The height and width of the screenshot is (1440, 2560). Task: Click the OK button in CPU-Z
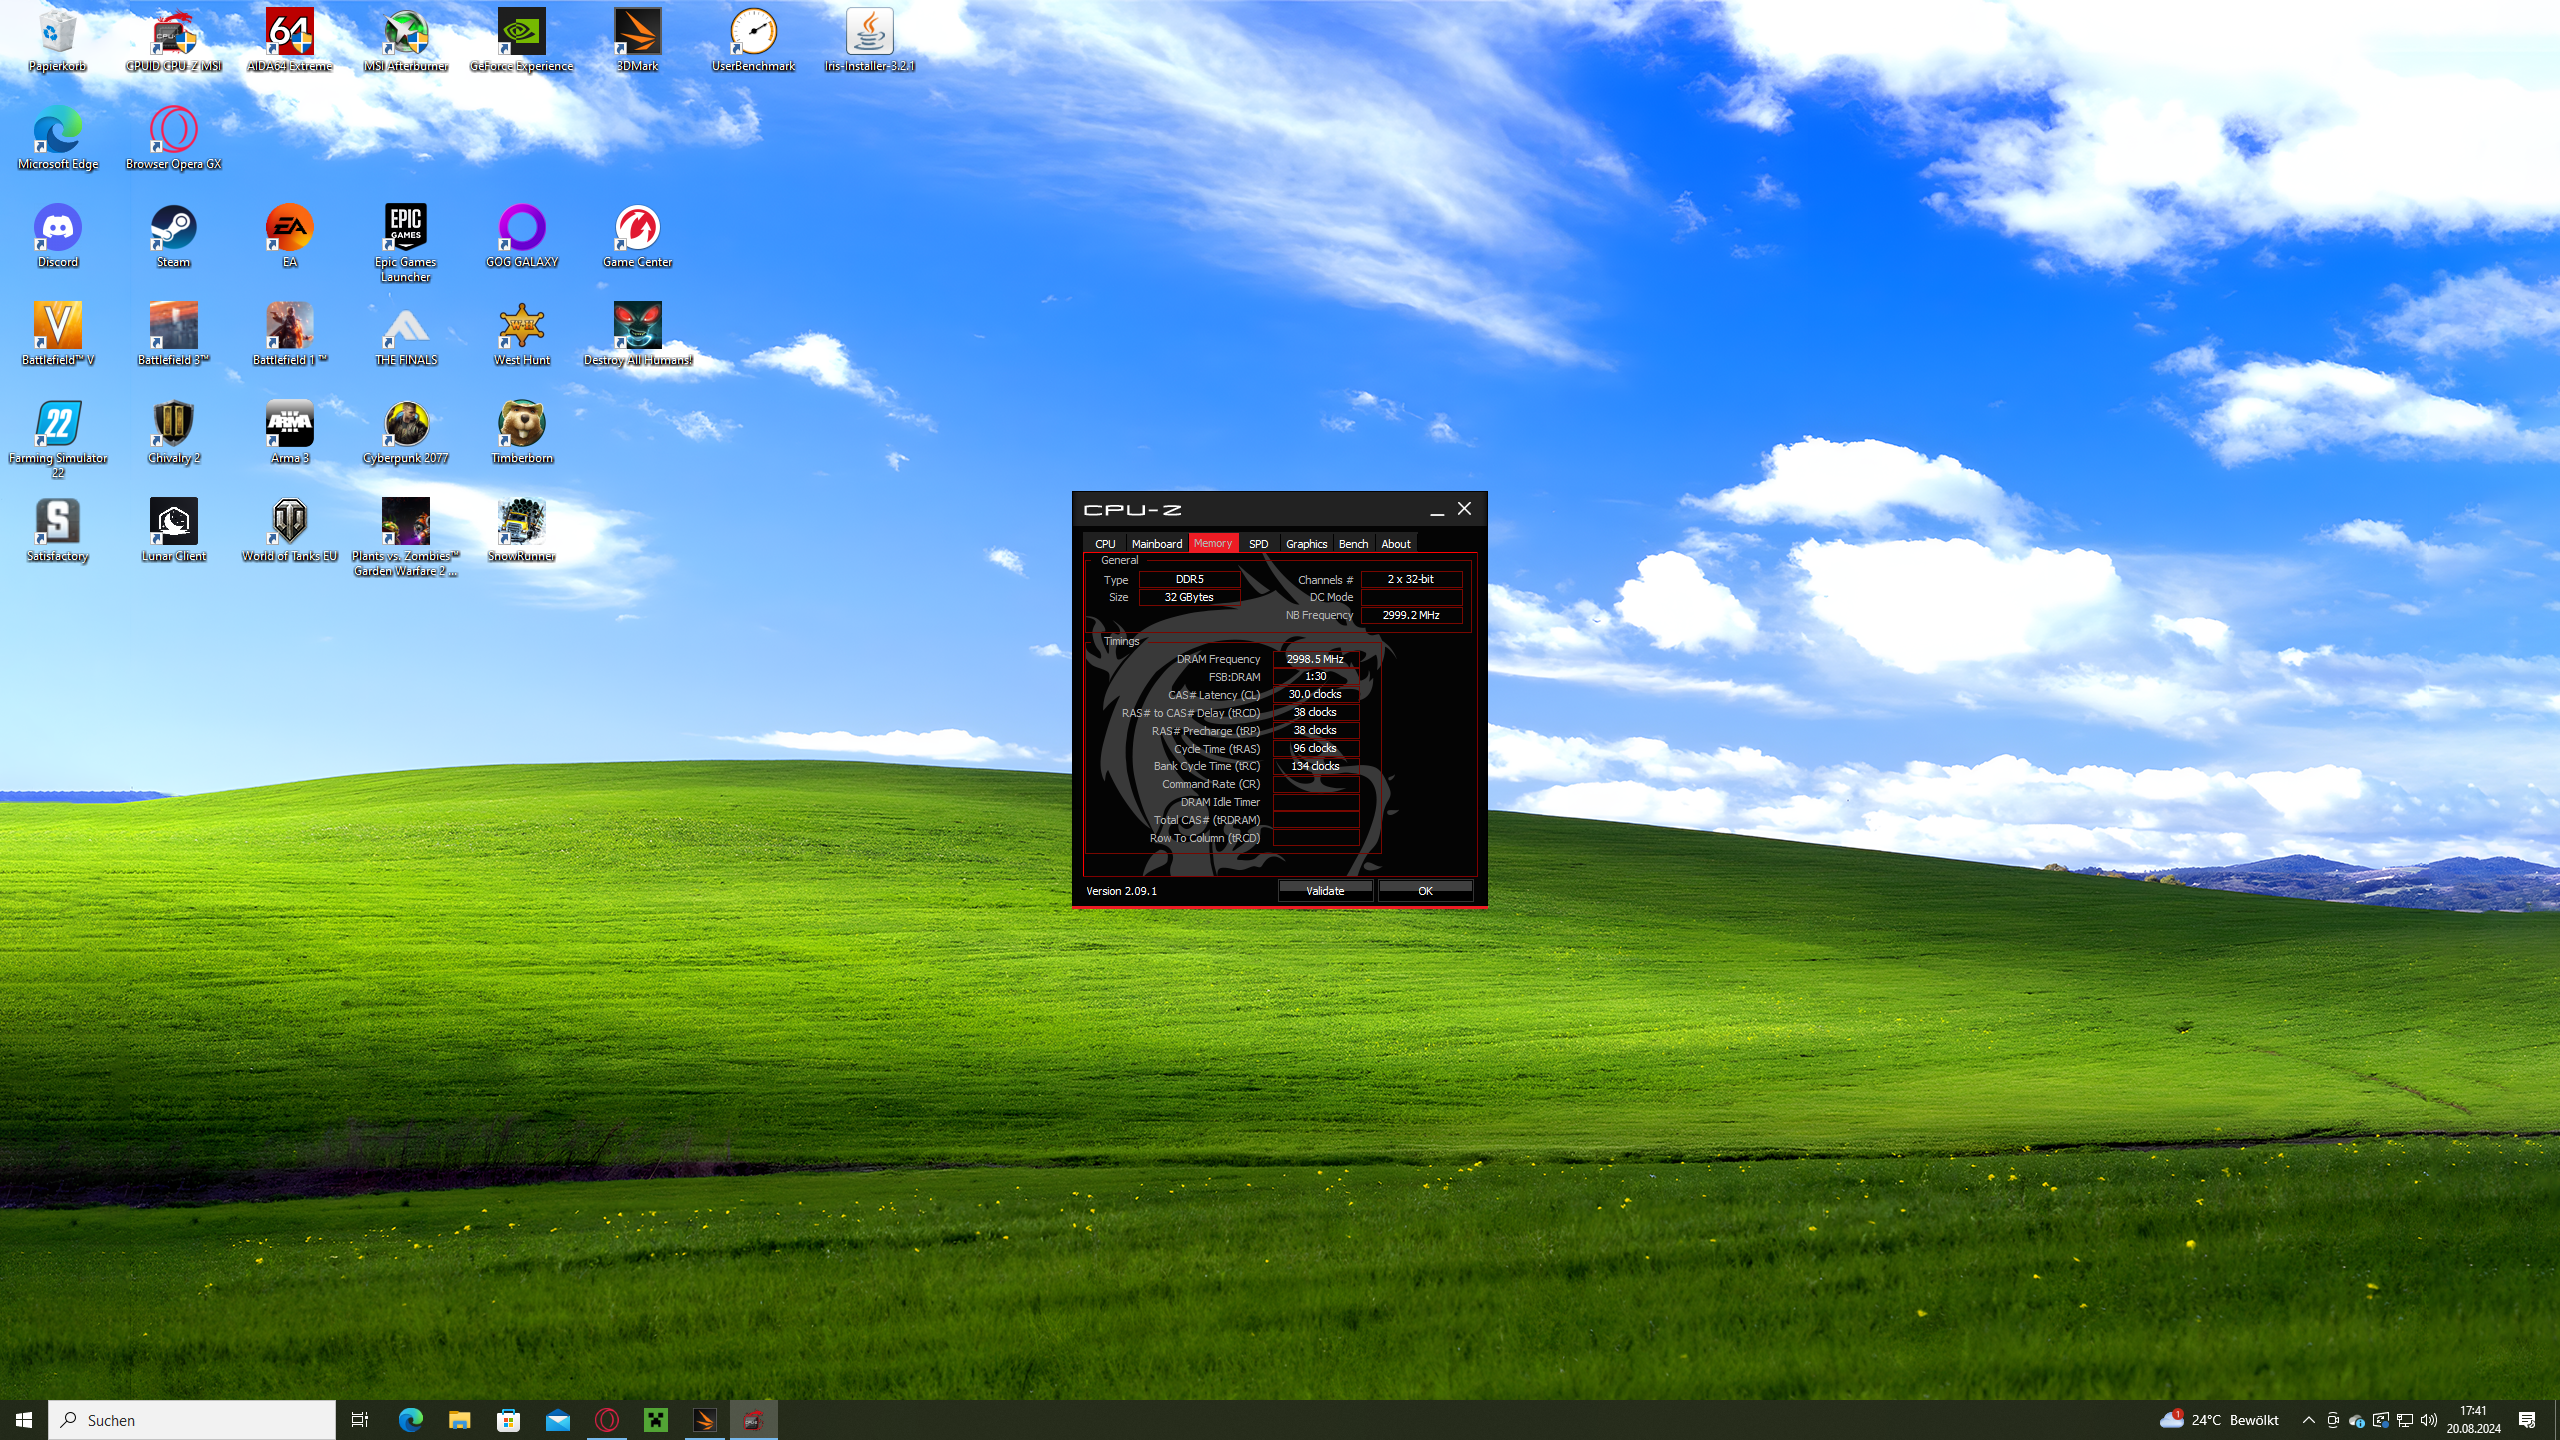(1425, 891)
